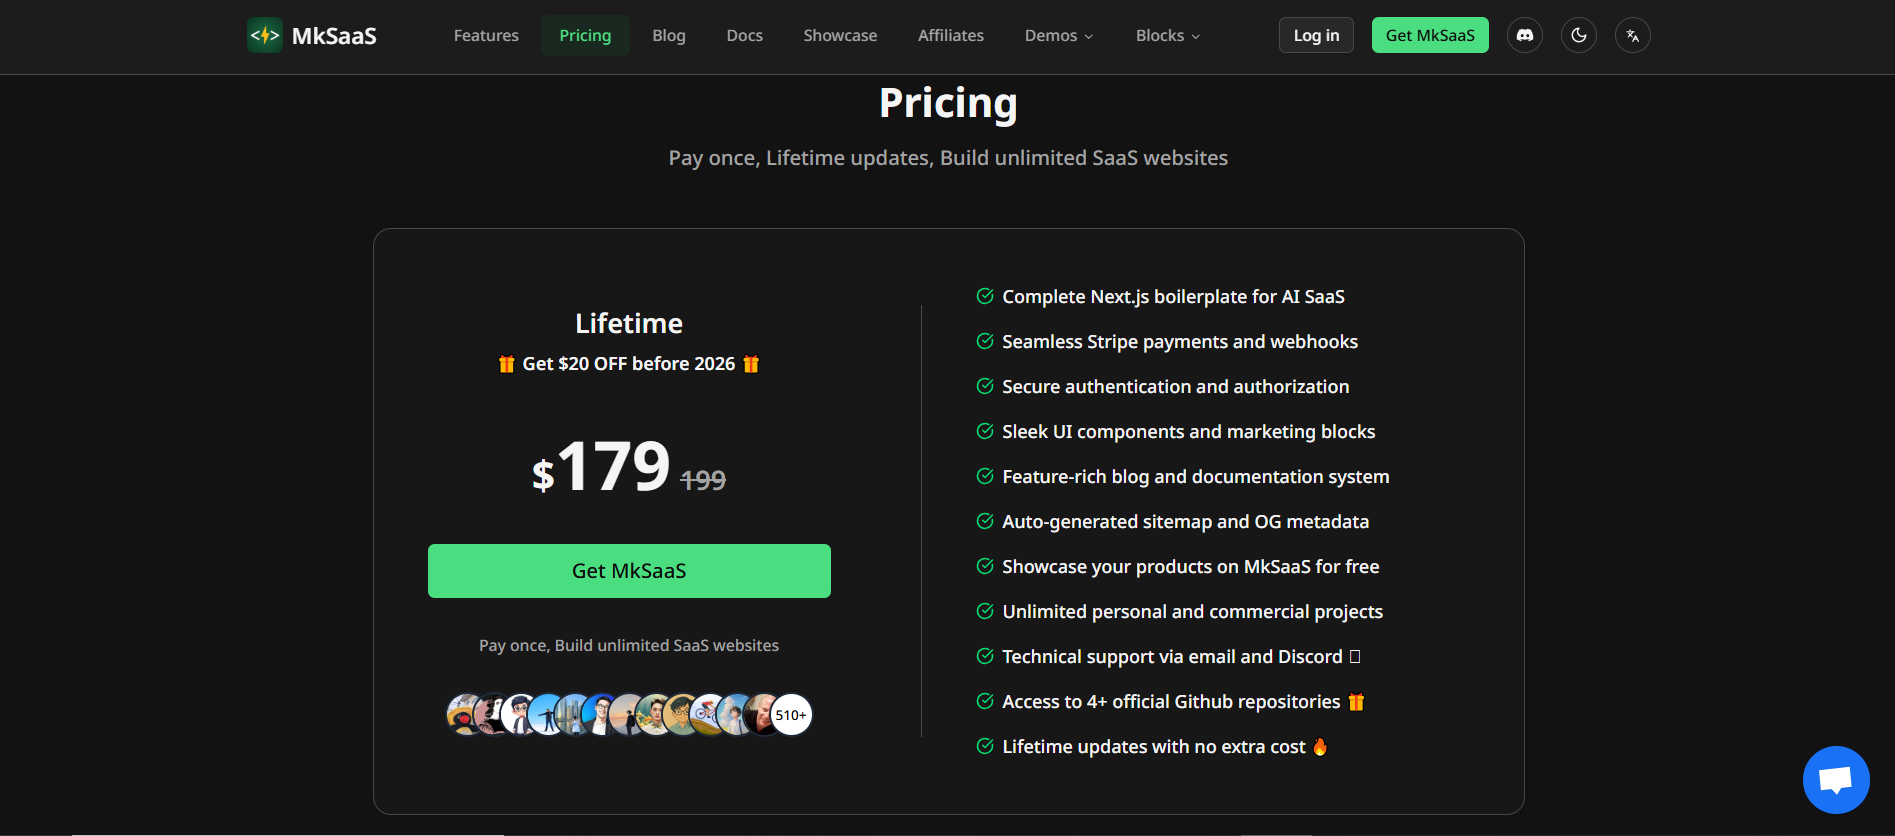This screenshot has height=836, width=1895.
Task: Expand the Blocks dropdown
Action: pos(1166,34)
